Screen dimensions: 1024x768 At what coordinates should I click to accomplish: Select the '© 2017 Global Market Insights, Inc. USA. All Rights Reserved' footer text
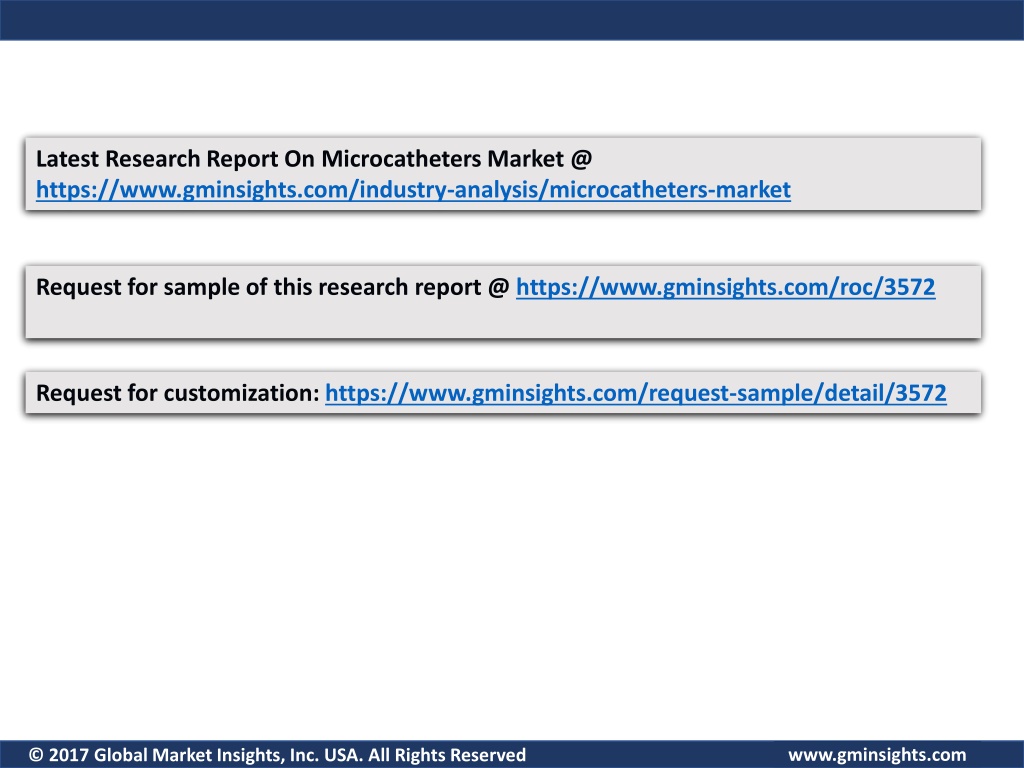point(278,755)
